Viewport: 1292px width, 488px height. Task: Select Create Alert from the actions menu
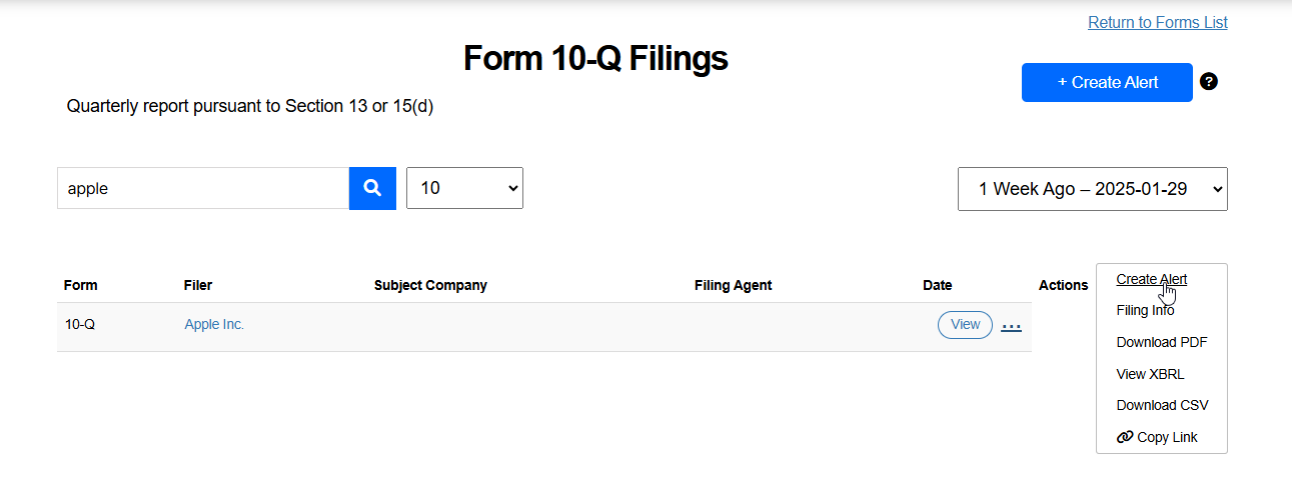pyautogui.click(x=1151, y=279)
